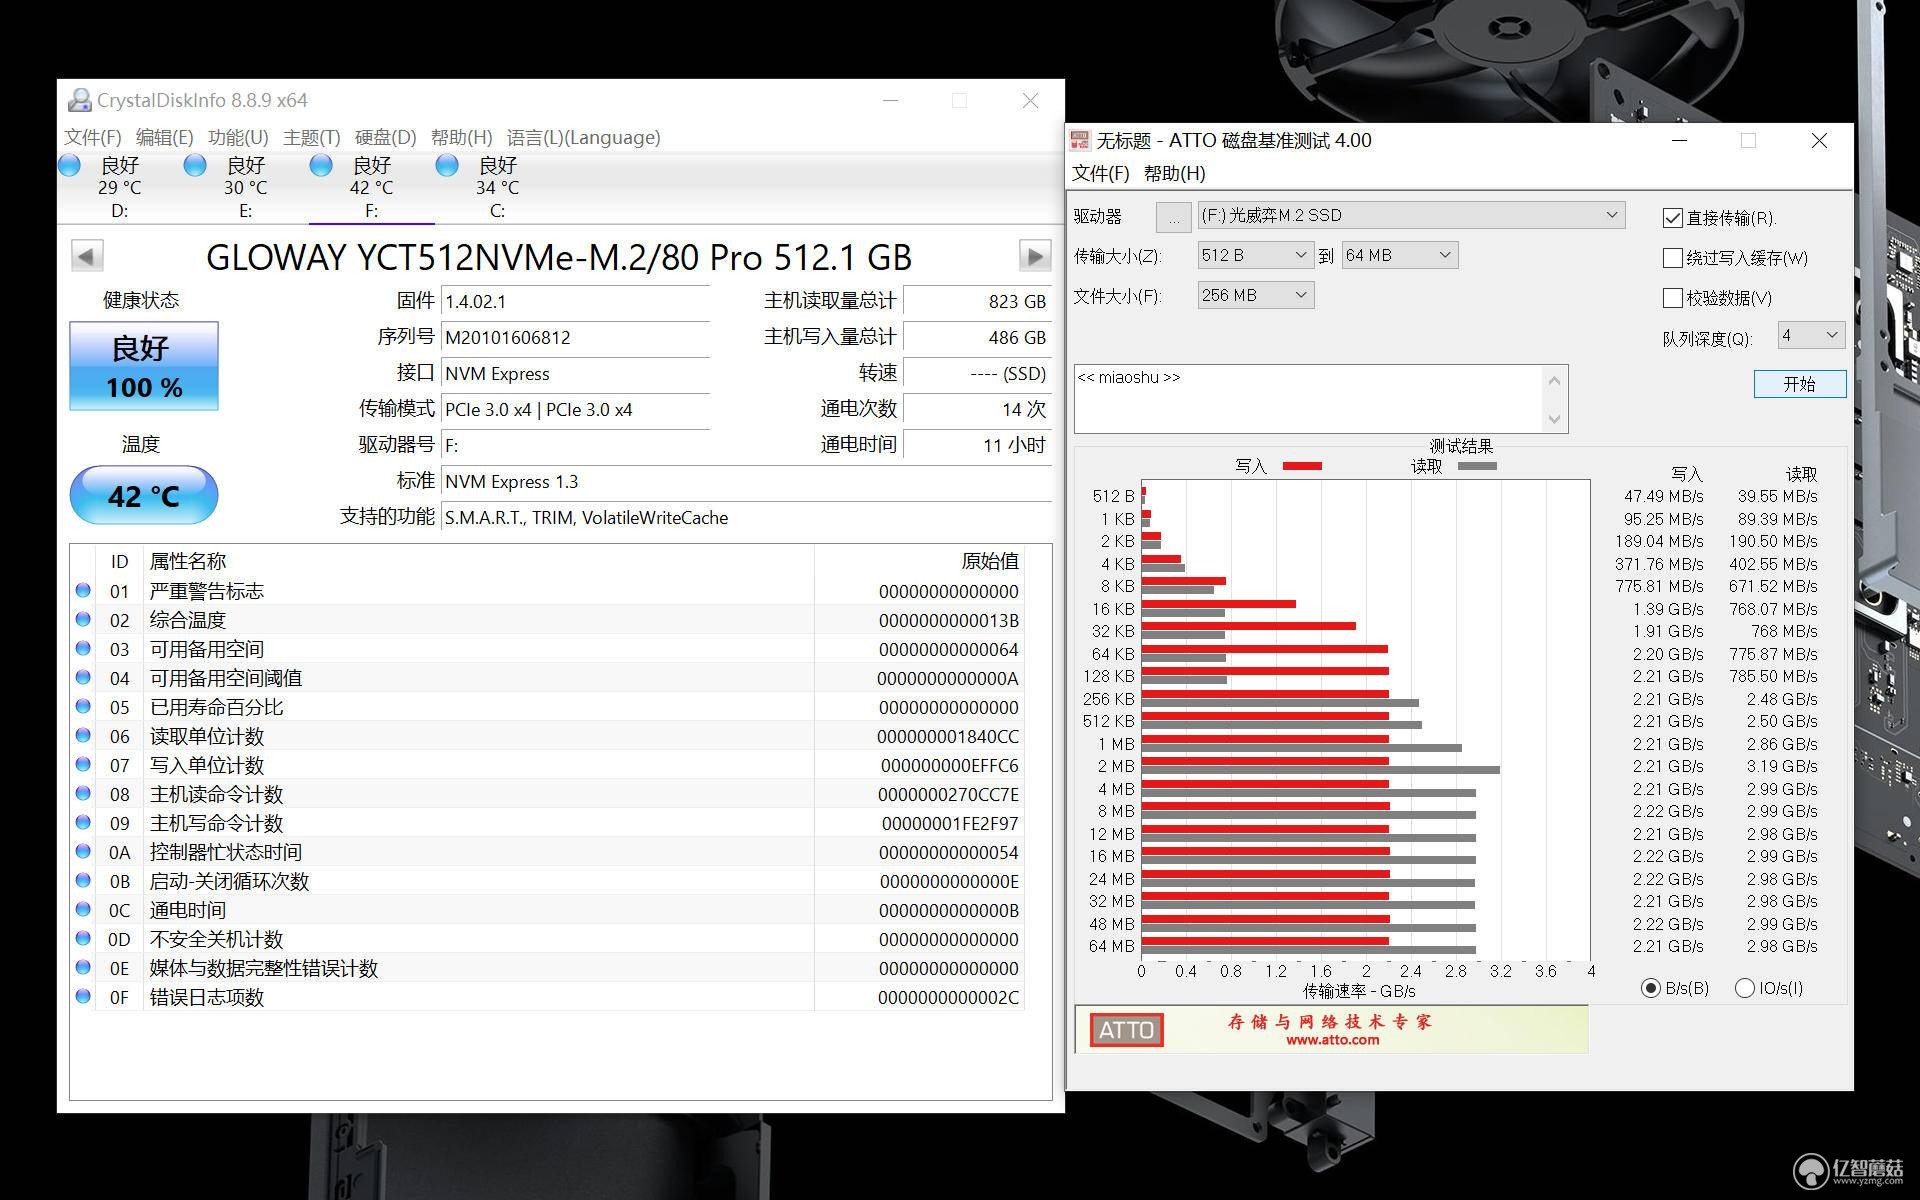This screenshot has height=1200, width=1920.
Task: Click status dot for attribute 01 严重警告标志
Action: (83, 590)
